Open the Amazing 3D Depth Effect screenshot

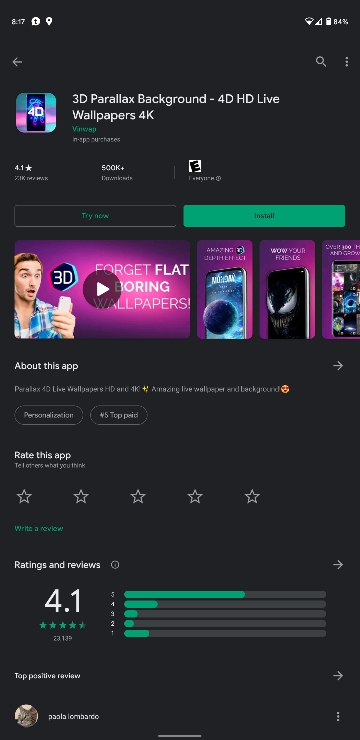click(x=225, y=289)
